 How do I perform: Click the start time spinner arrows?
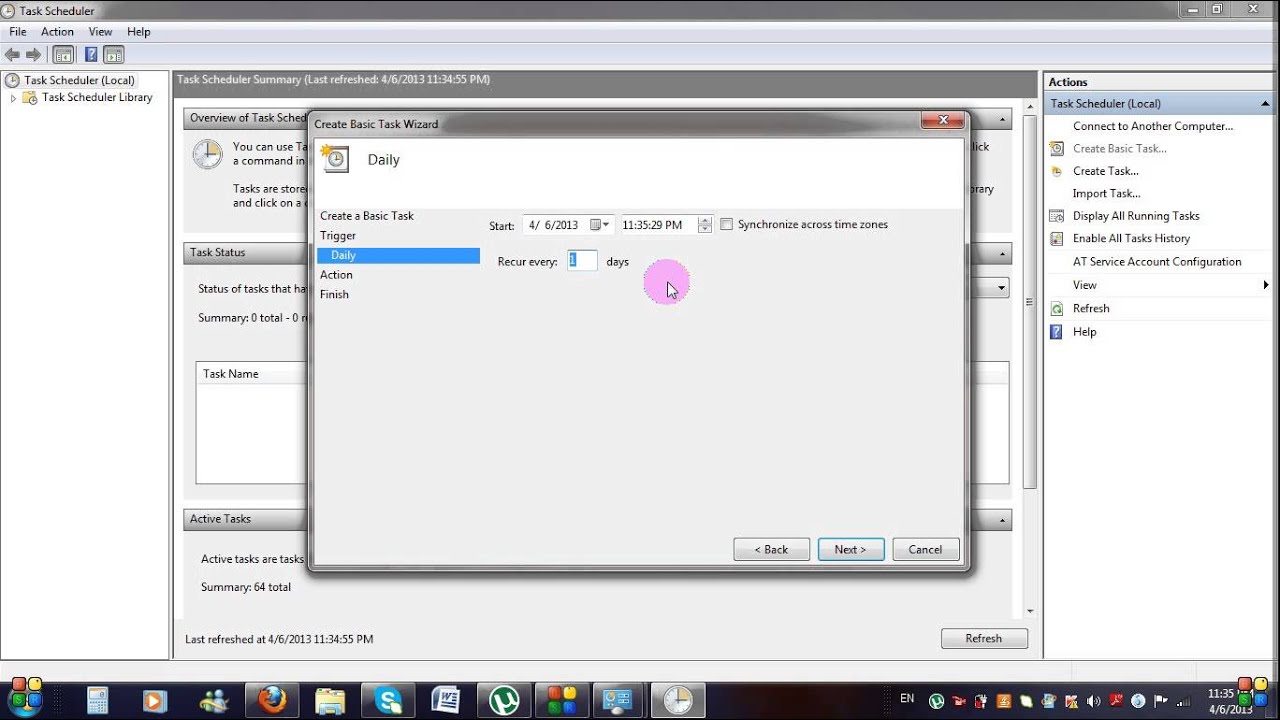pos(705,225)
